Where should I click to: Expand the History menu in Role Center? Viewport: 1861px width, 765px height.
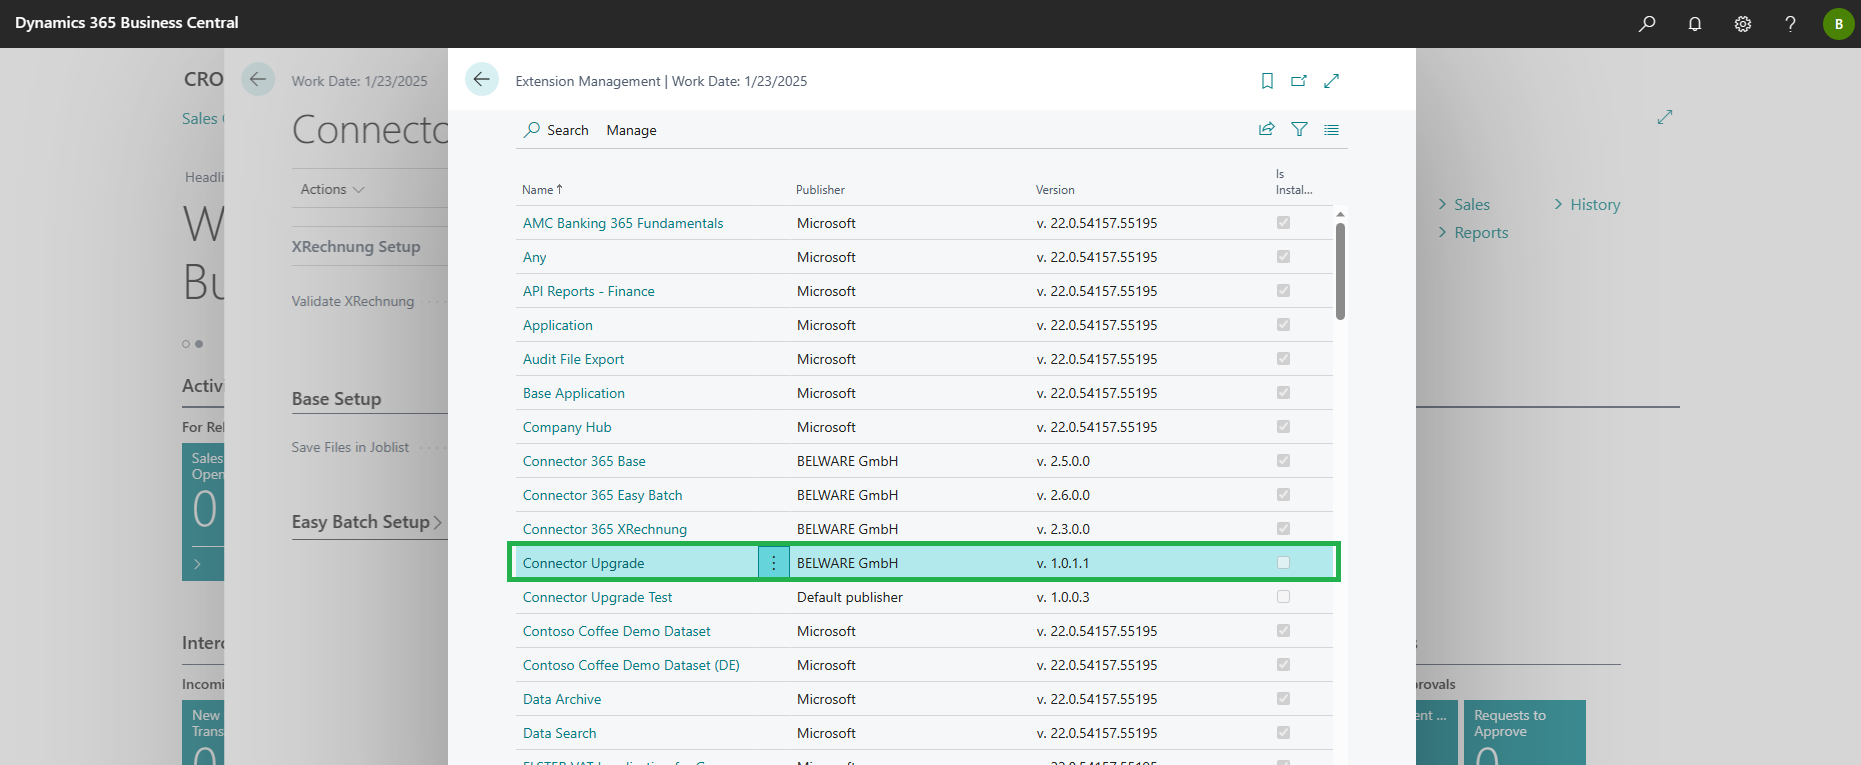tap(1587, 204)
